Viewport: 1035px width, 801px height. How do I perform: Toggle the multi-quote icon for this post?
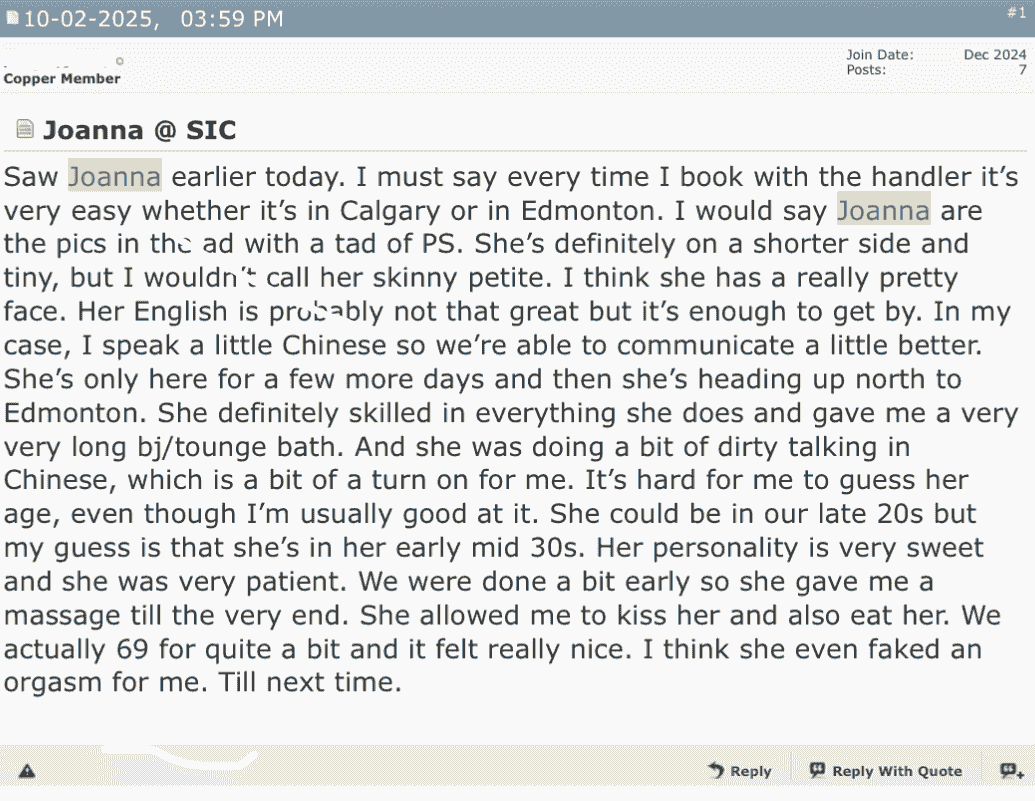pos(1012,771)
